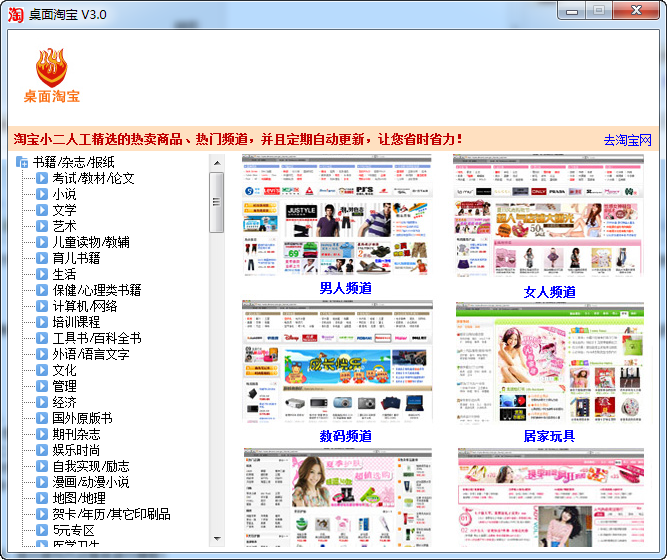Viewport: 667px width, 560px height.
Task: Click the arrow icon beside 漫画/动漫小说
Action: point(42,482)
